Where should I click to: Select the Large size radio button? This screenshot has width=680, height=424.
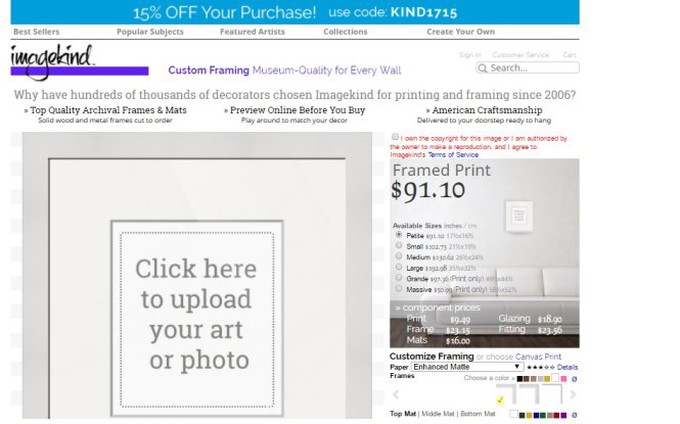tap(399, 267)
